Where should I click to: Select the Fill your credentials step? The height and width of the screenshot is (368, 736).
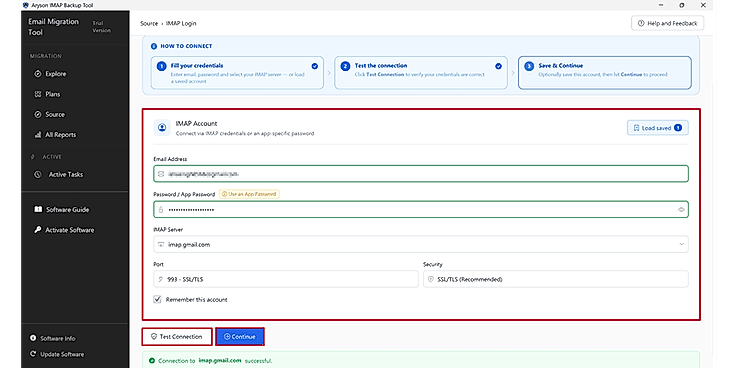[237, 73]
